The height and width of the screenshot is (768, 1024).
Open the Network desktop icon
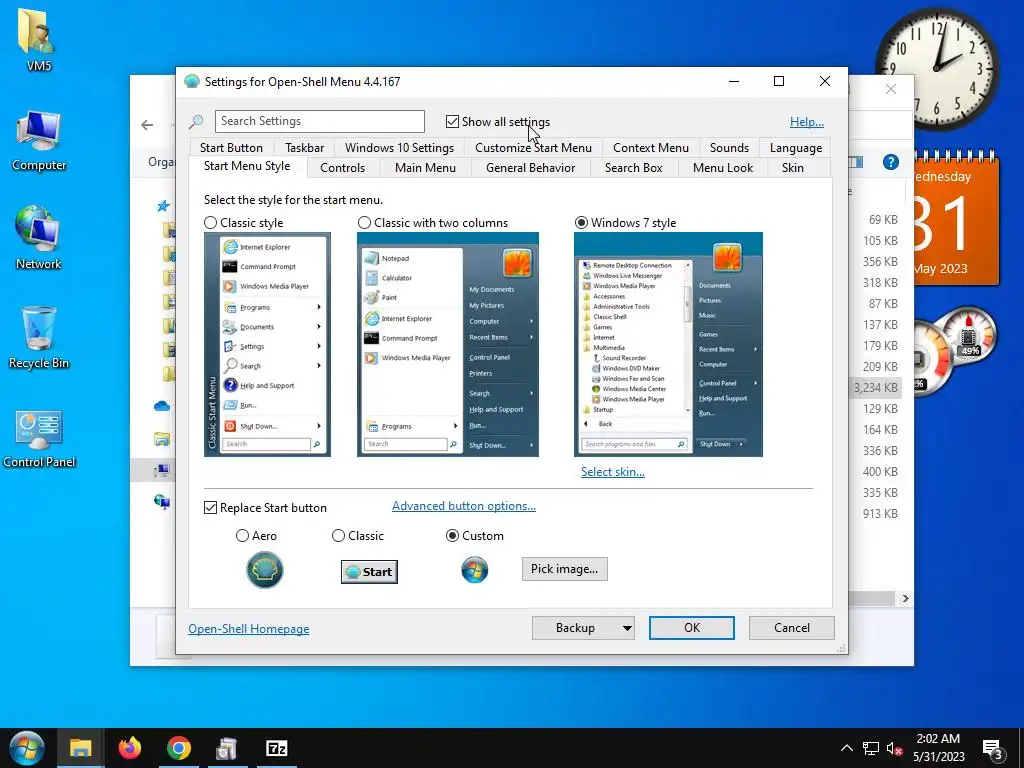coord(39,238)
